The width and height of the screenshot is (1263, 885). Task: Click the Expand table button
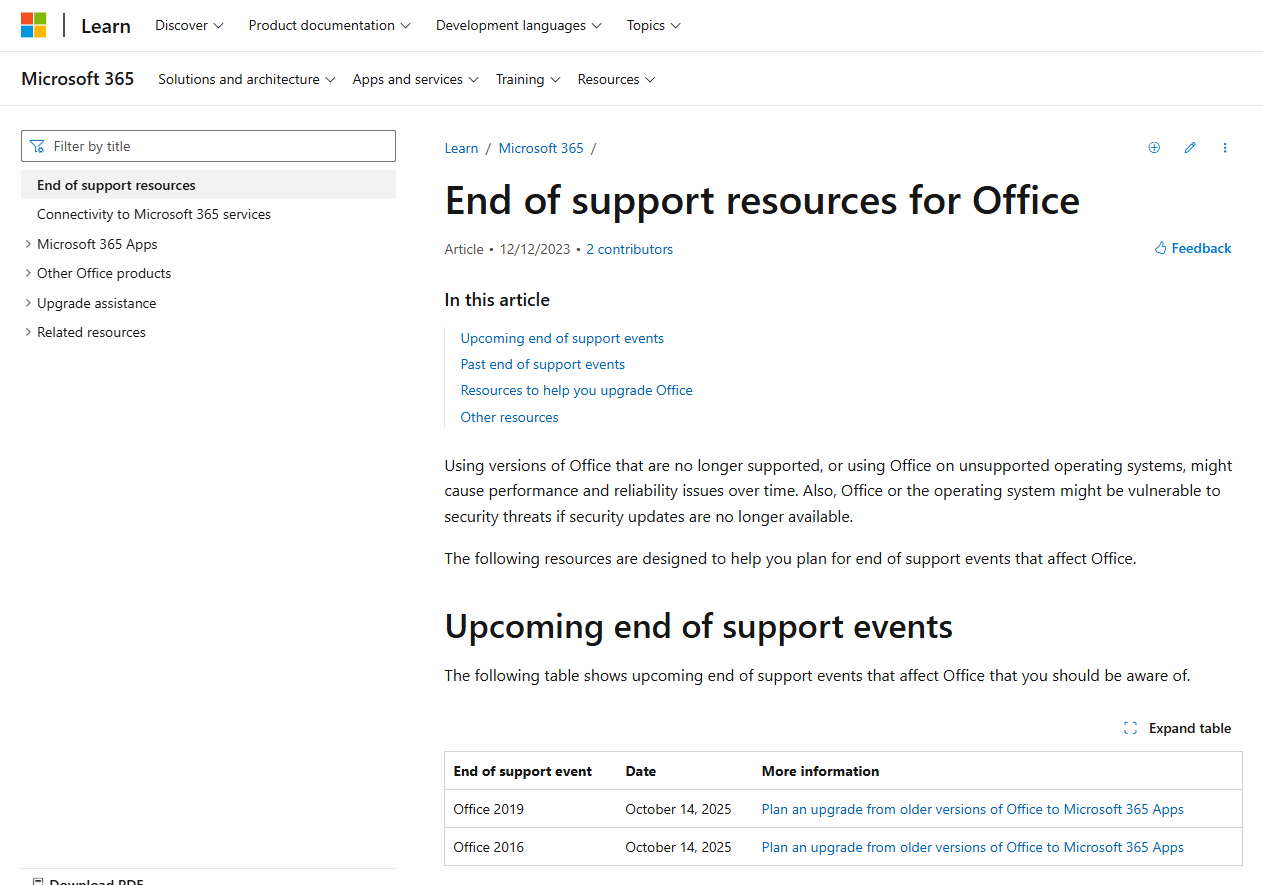coord(1177,728)
